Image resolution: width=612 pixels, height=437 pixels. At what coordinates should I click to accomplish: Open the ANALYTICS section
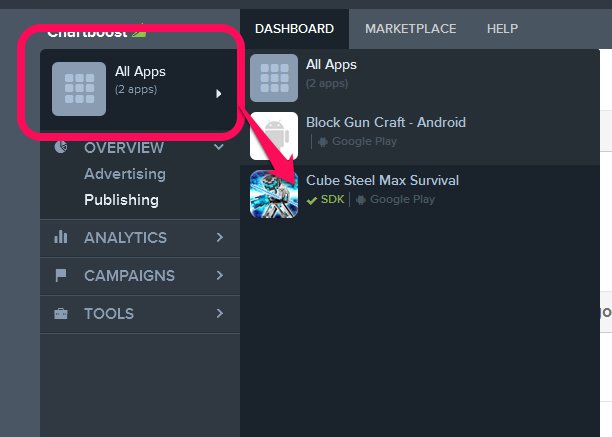click(x=125, y=238)
